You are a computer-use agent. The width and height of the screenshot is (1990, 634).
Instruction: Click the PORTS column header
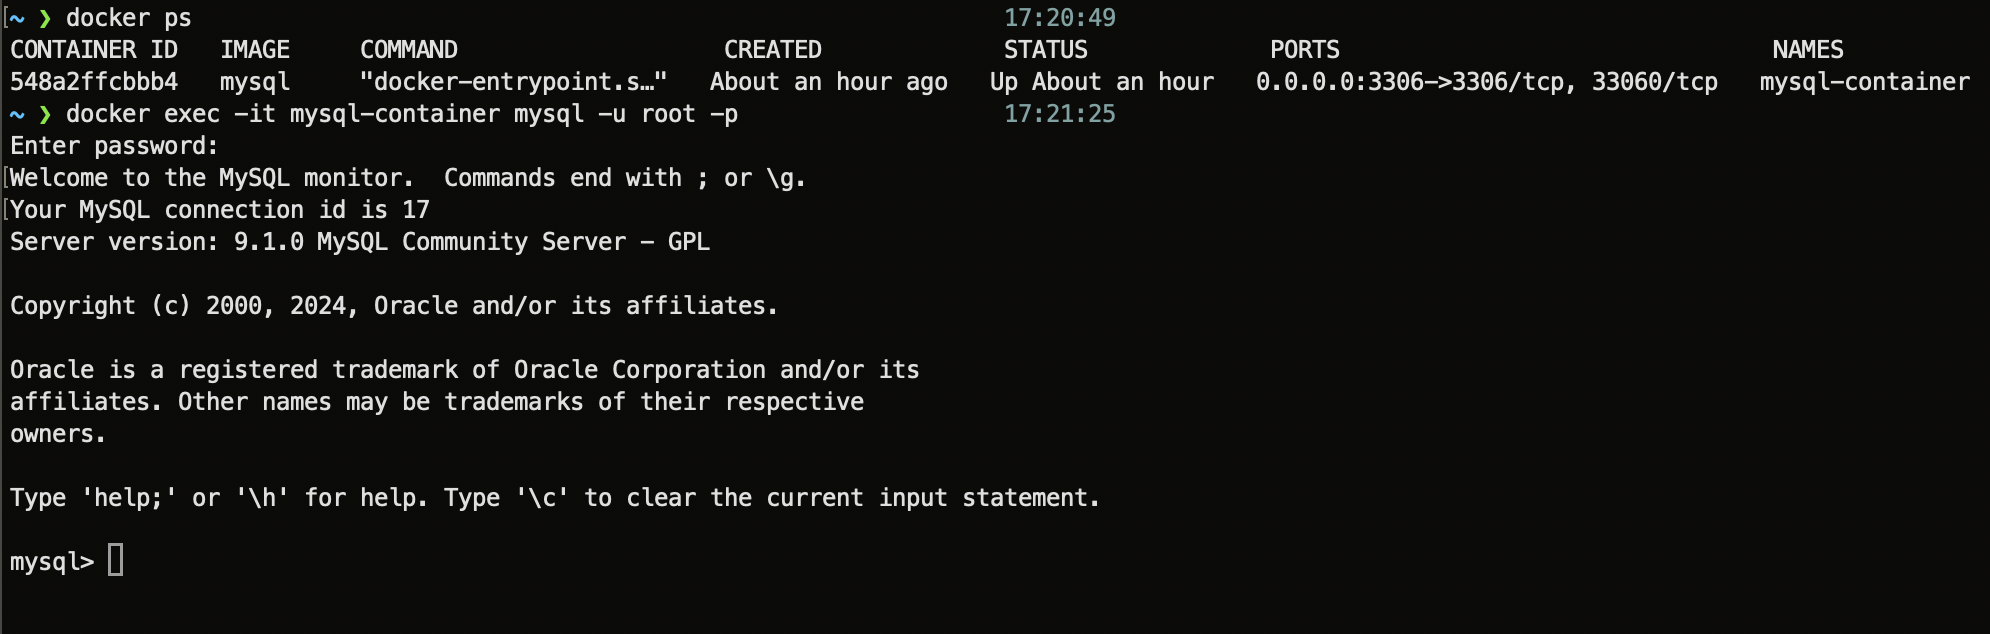point(1305,50)
